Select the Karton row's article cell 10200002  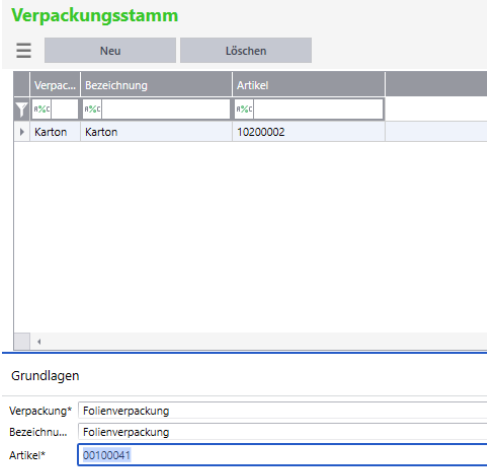[309, 132]
